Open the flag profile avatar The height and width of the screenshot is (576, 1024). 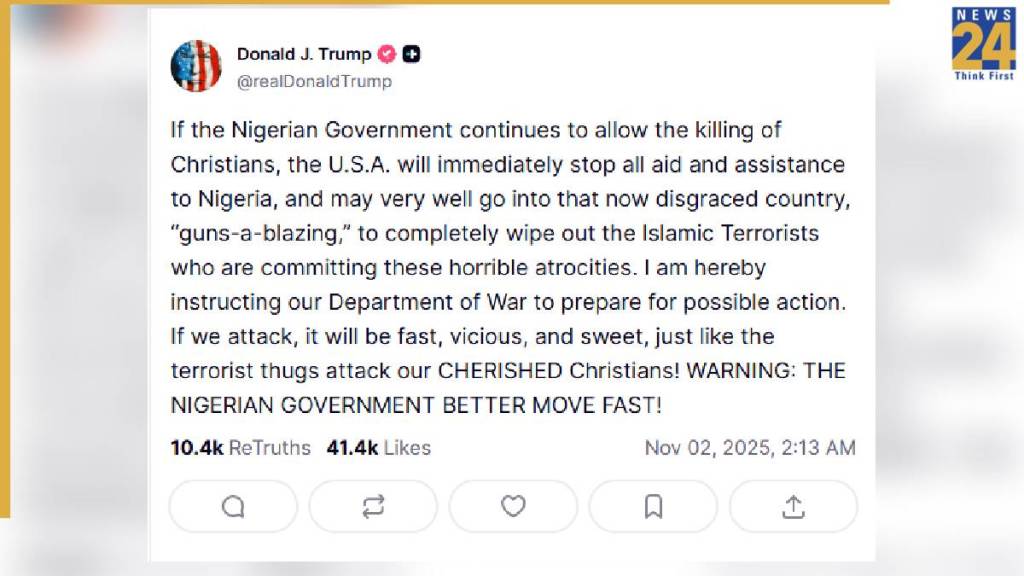click(x=196, y=66)
